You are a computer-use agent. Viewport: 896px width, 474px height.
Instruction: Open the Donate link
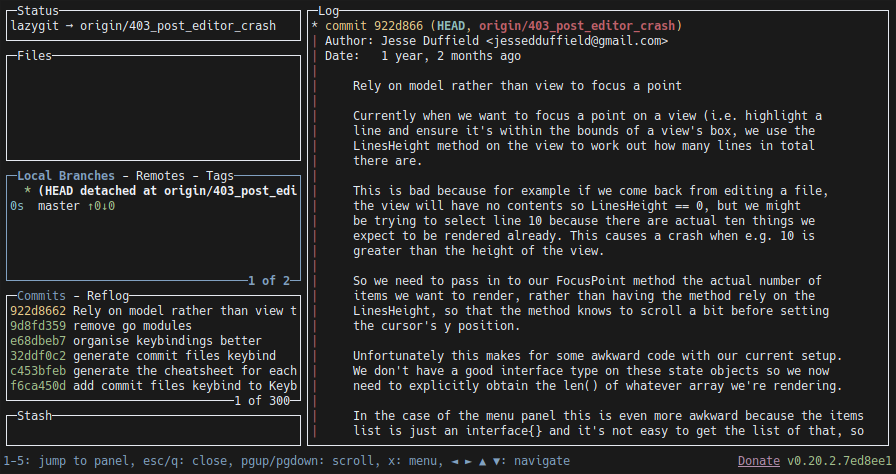click(758, 461)
